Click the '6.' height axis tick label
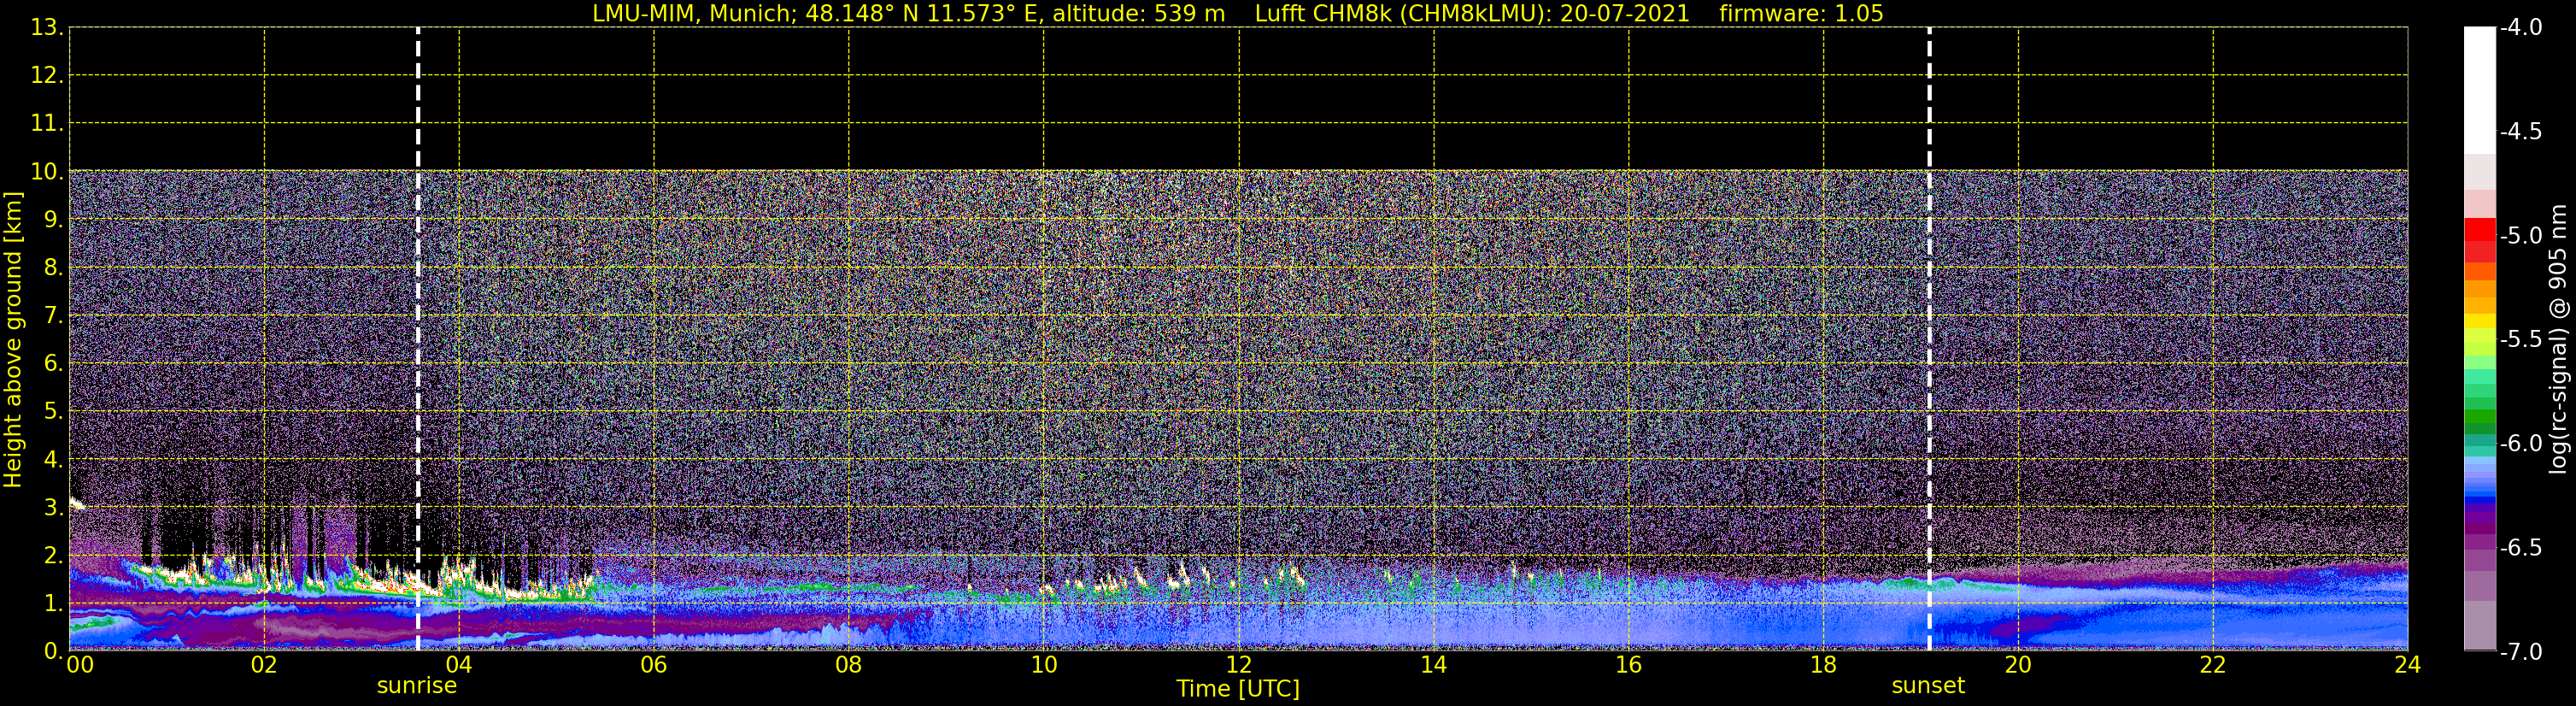2576x706 pixels. 53,364
